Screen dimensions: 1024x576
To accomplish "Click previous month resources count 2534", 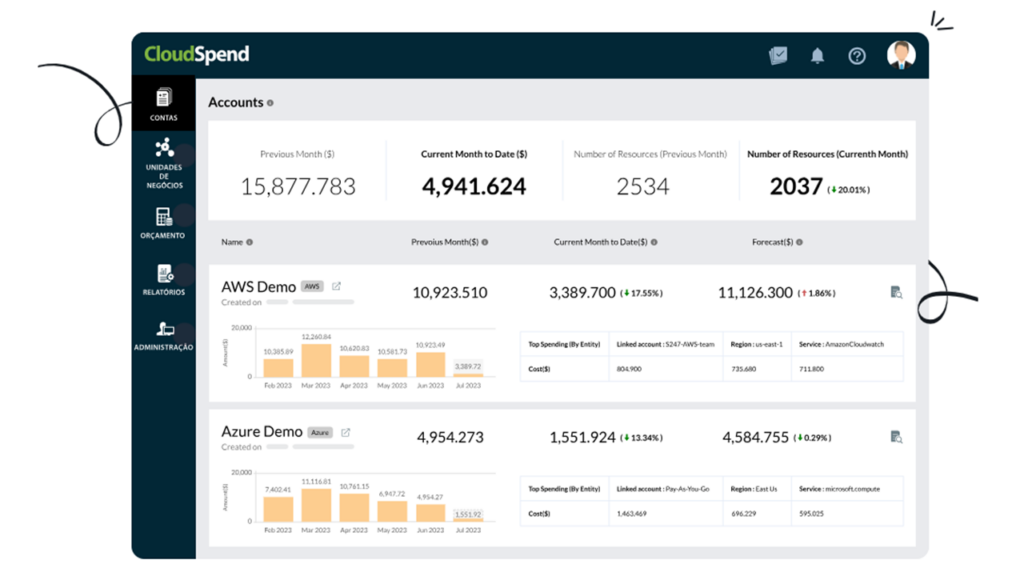I will pos(643,187).
